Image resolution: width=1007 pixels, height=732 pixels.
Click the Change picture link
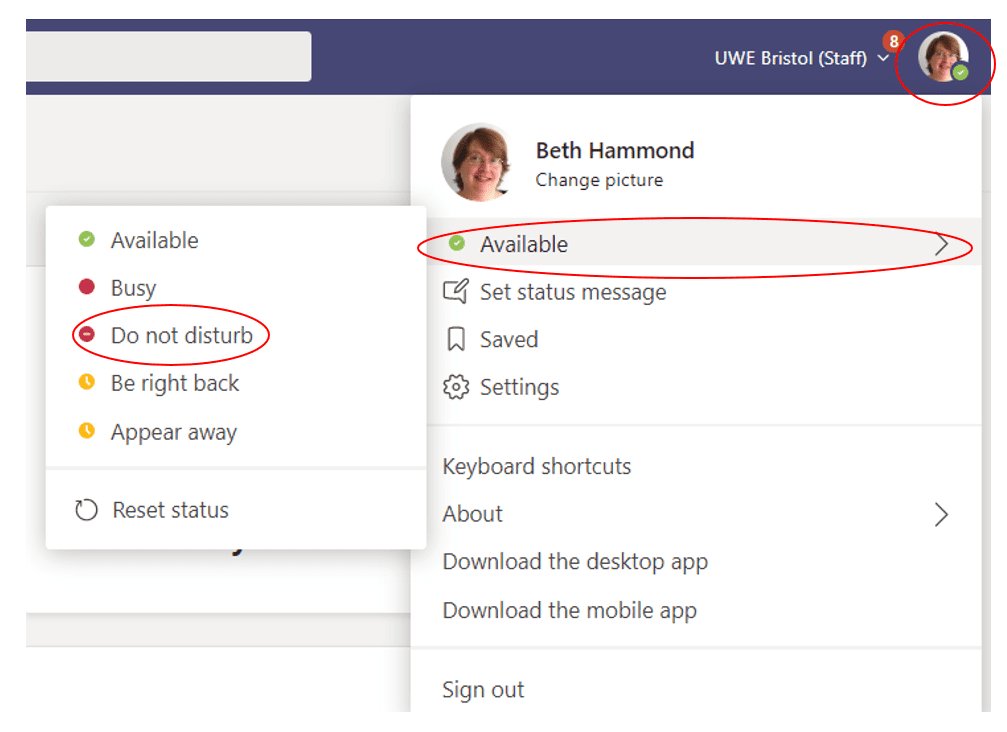(599, 180)
